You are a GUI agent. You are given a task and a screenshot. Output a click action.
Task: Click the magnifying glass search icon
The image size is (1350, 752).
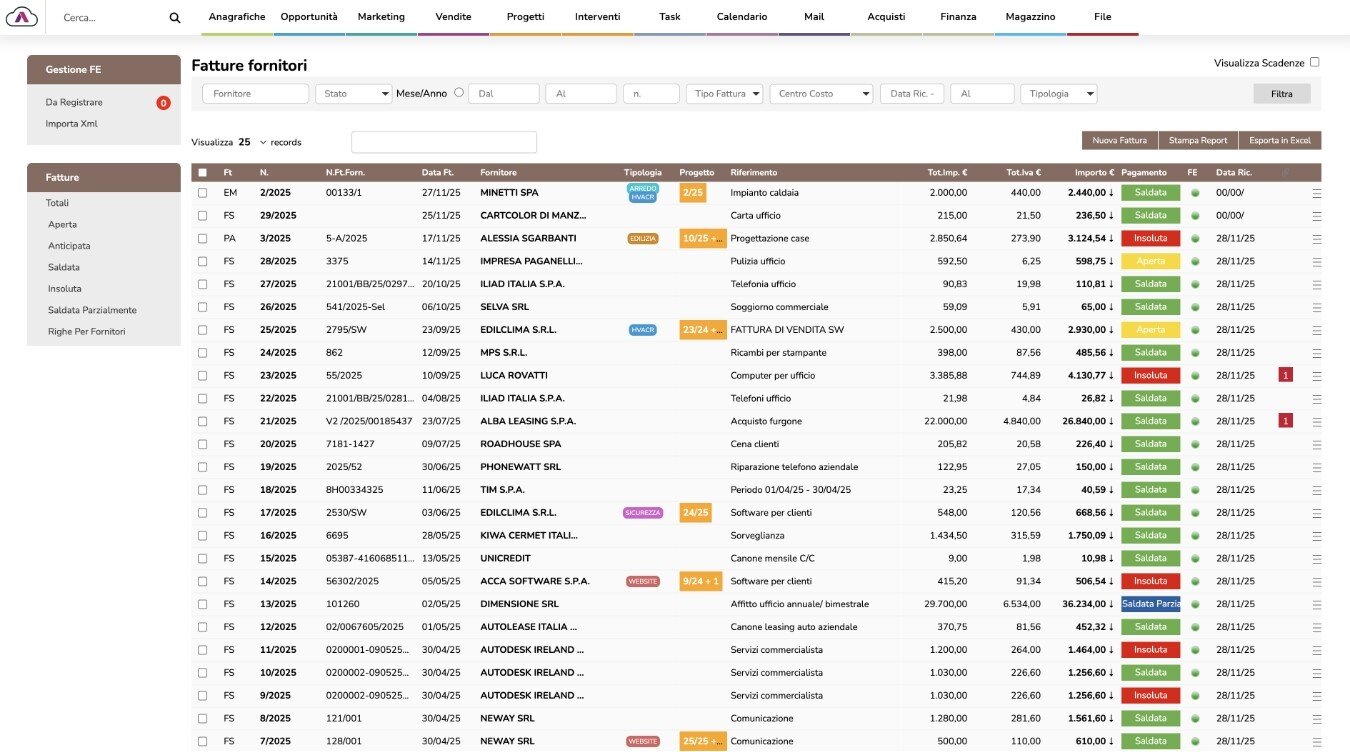point(175,18)
